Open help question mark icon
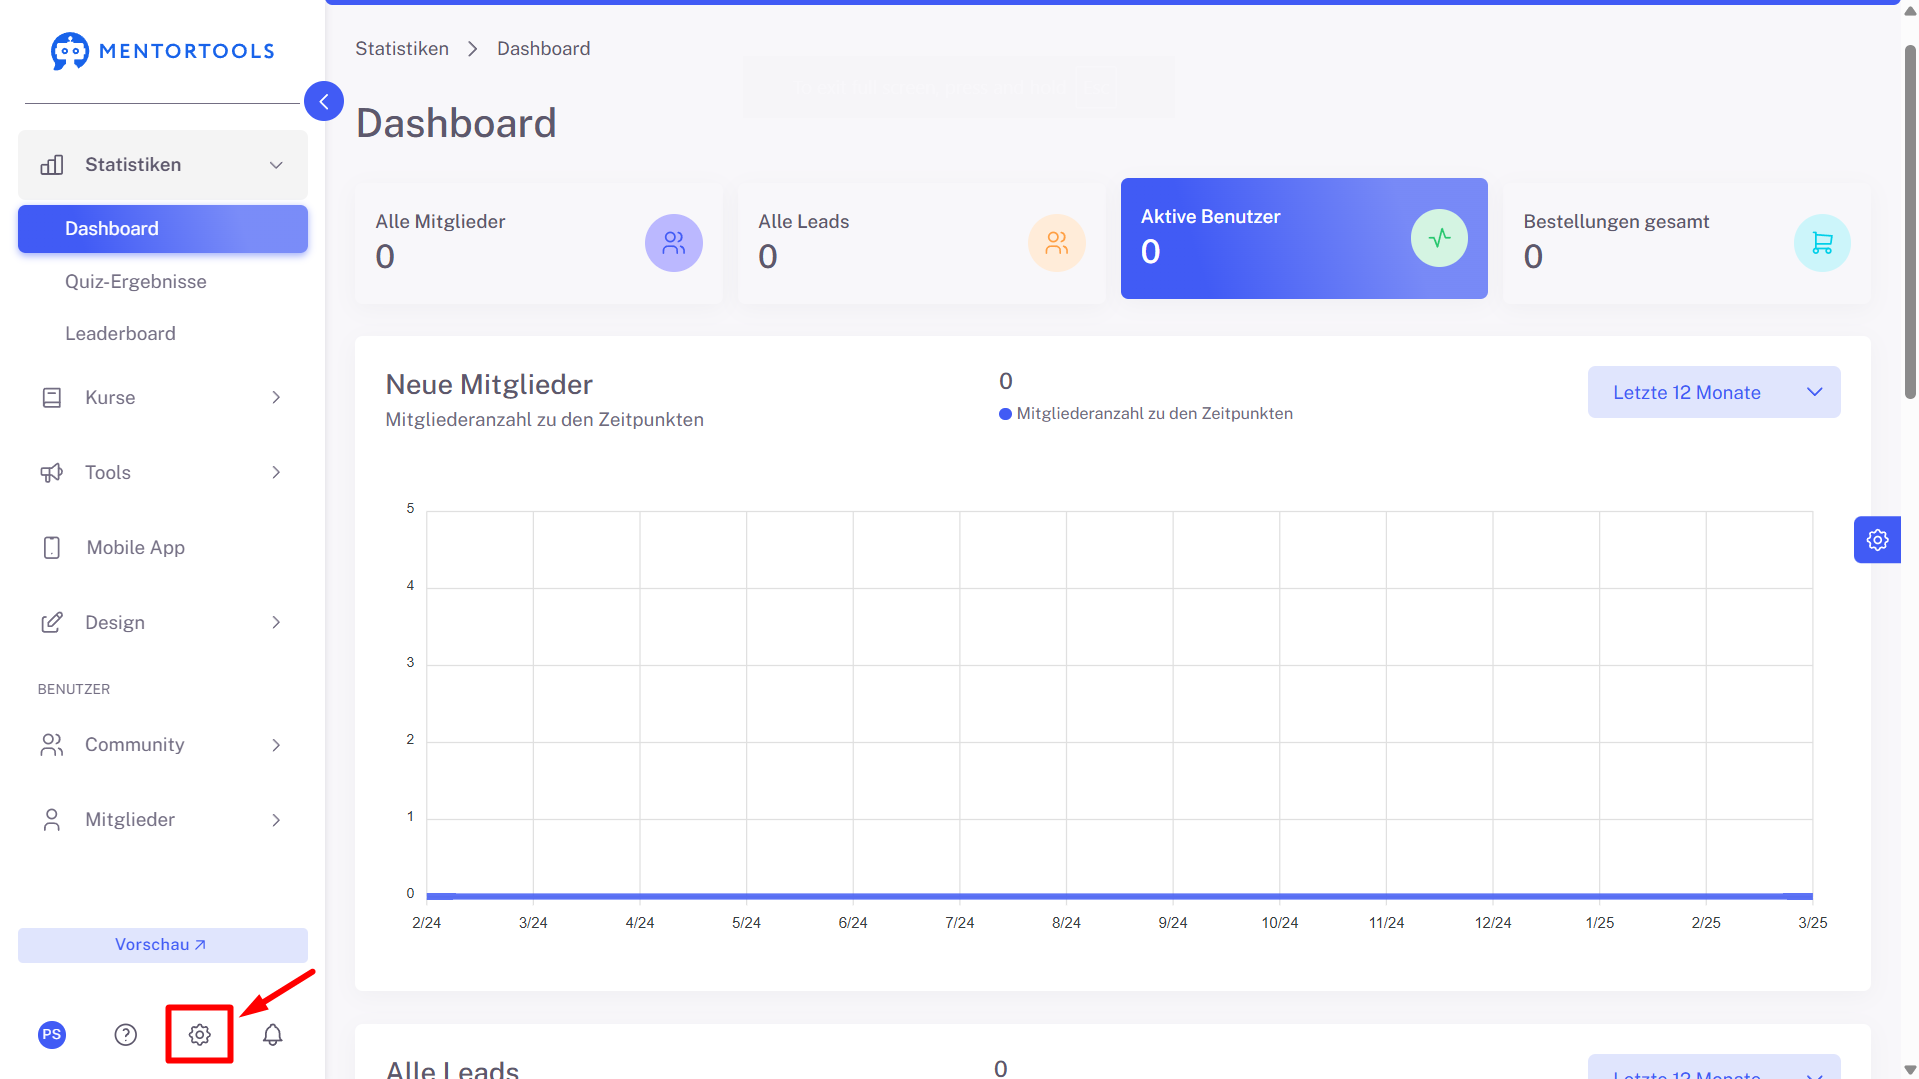The image size is (1919, 1079). pyautogui.click(x=126, y=1035)
